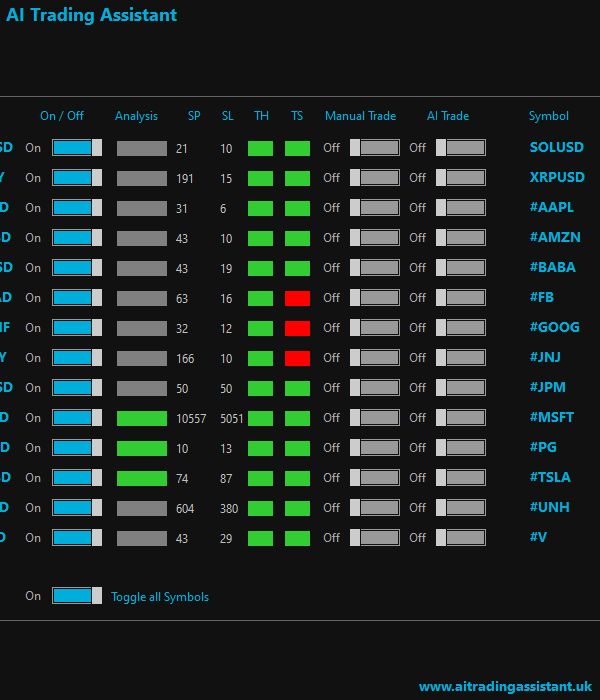Enable AI Trade for #UNH
Viewport: 600px width, 700px height.
[x=461, y=508]
